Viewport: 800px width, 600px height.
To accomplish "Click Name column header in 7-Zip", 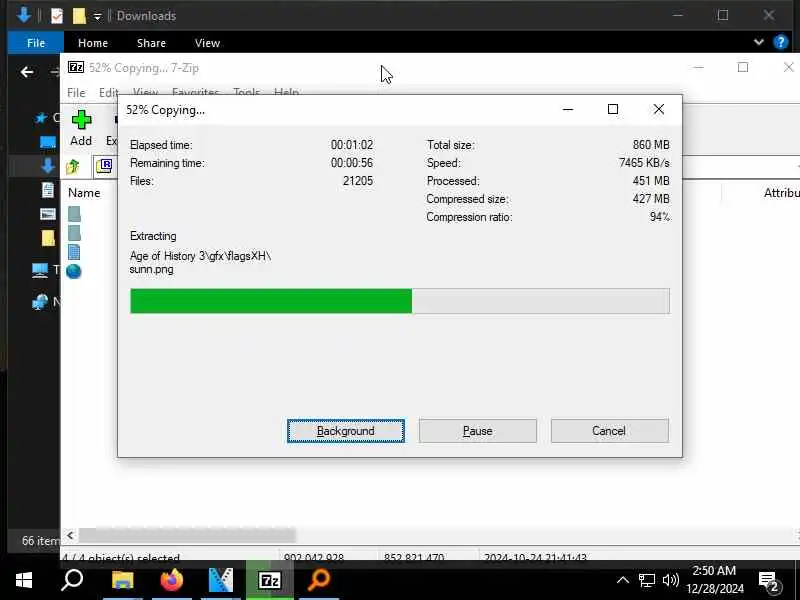I will [x=84, y=193].
